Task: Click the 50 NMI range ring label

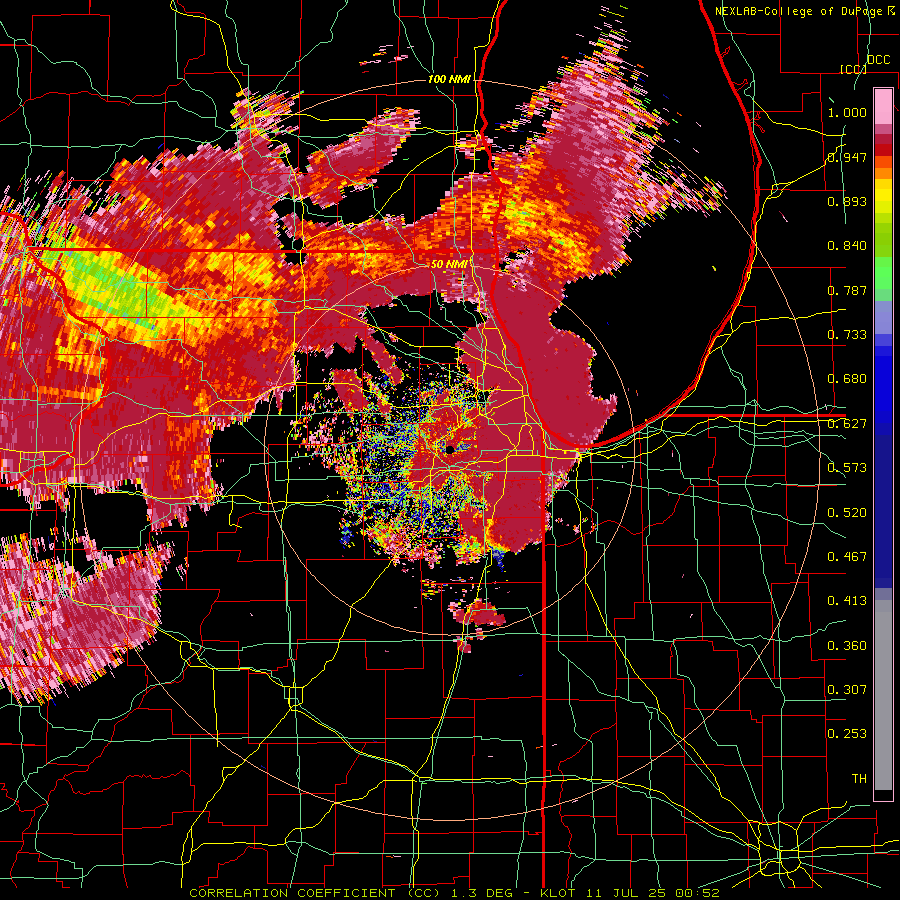Action: pyautogui.click(x=449, y=264)
